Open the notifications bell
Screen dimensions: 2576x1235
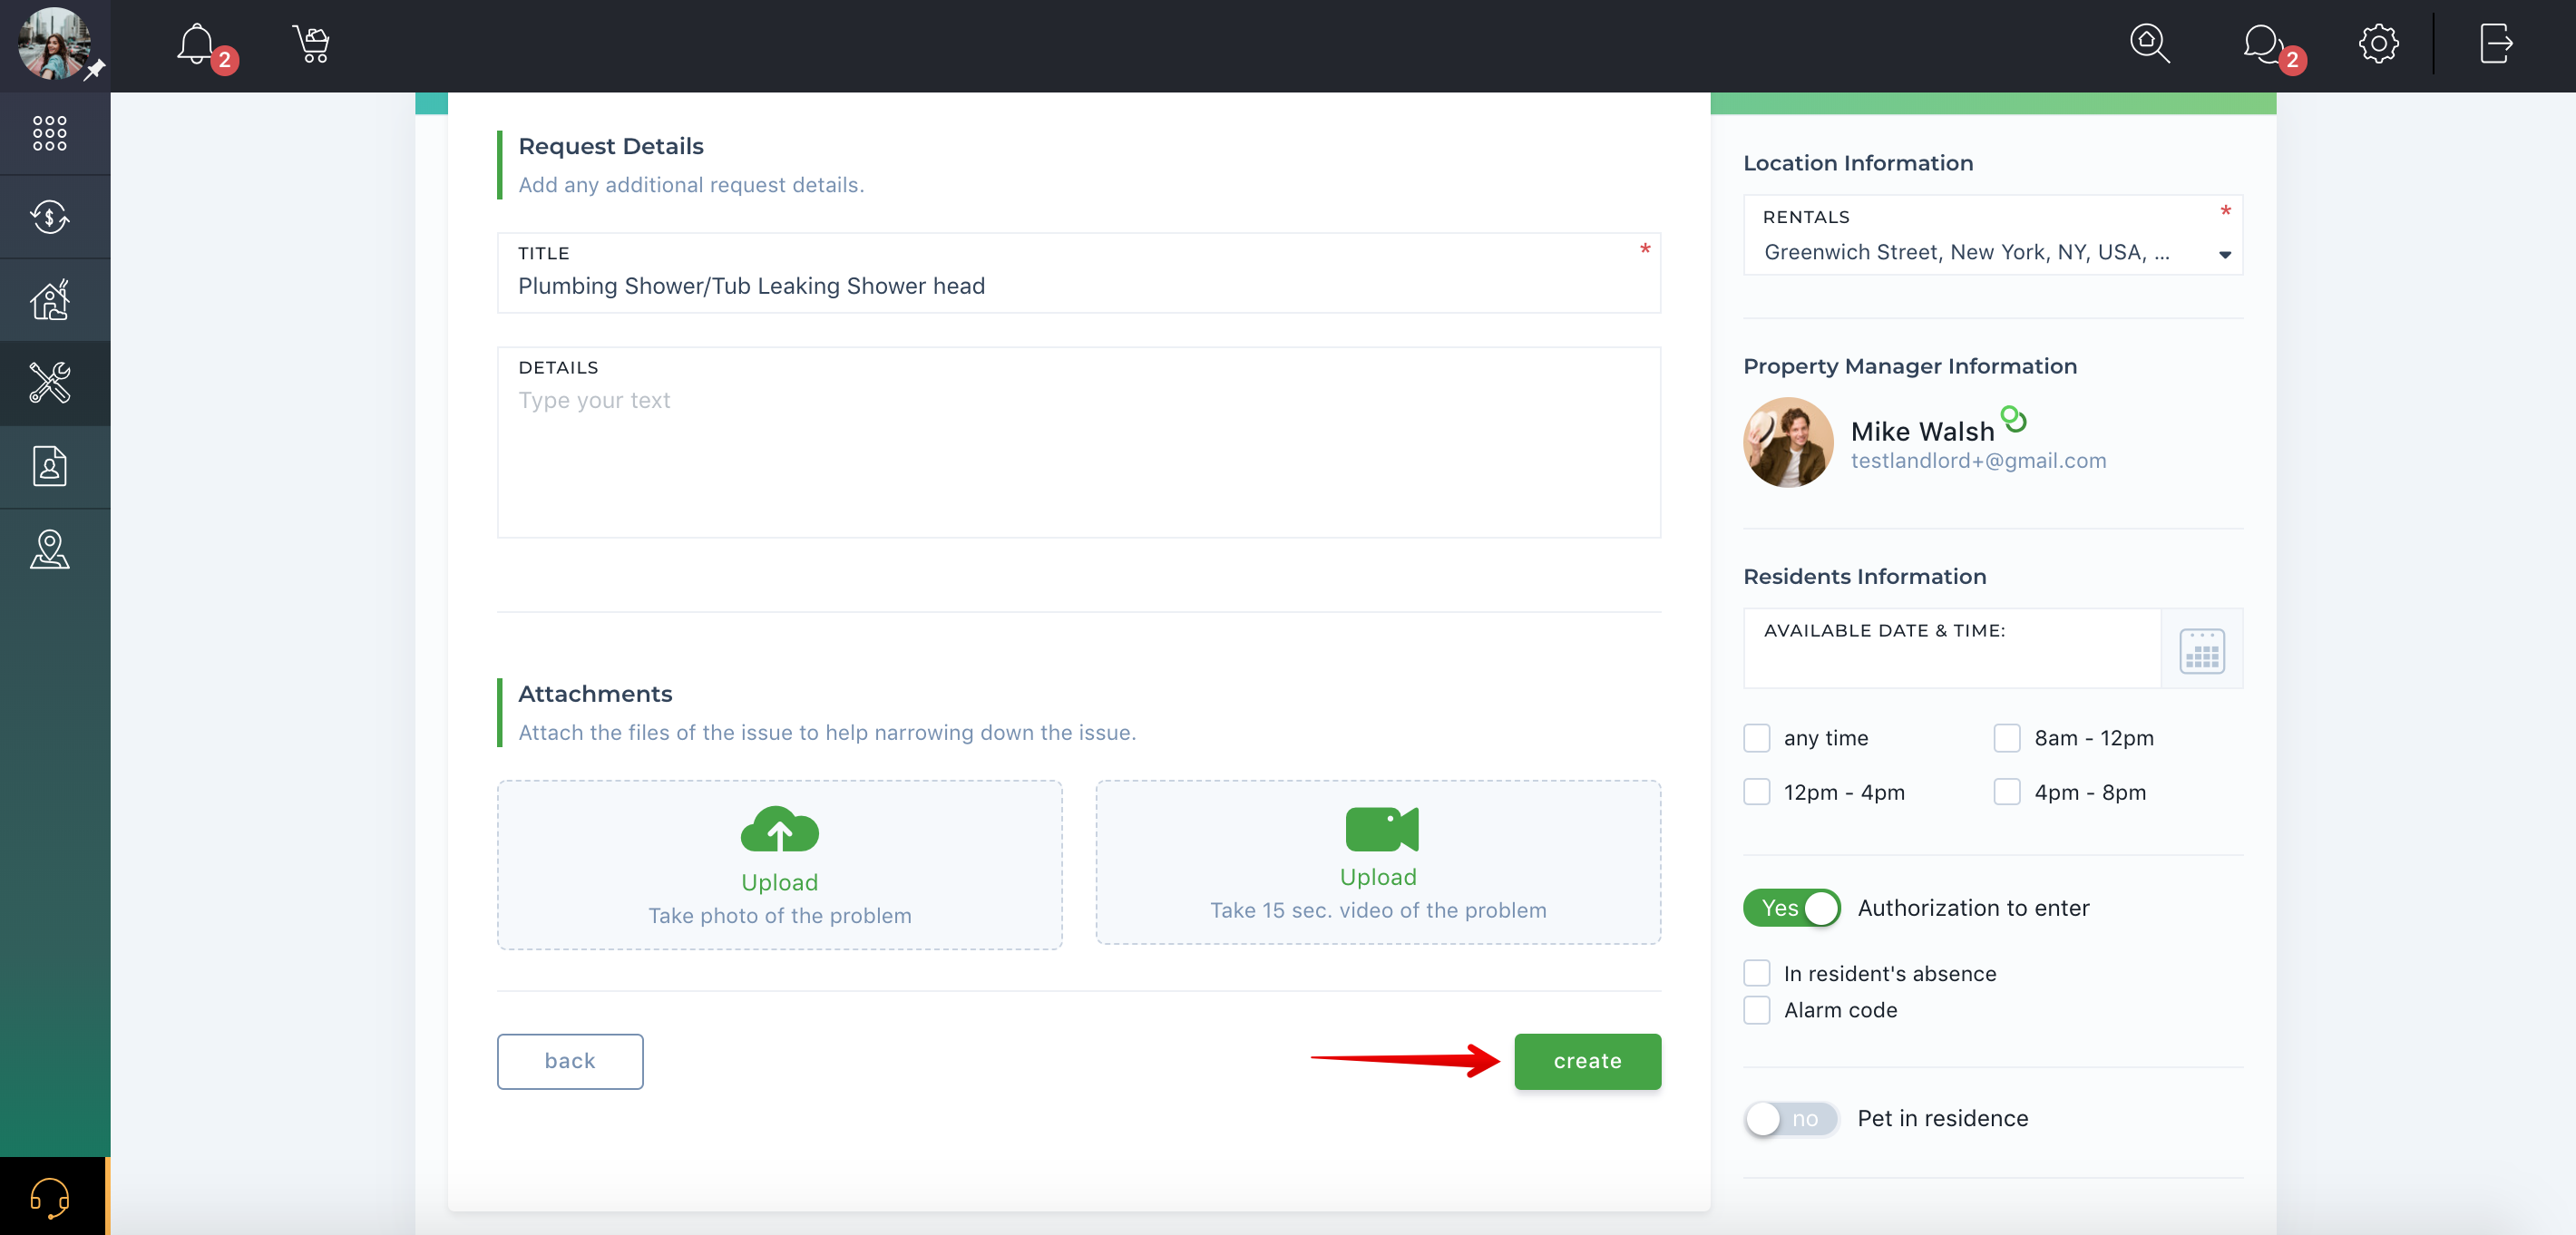(196, 44)
